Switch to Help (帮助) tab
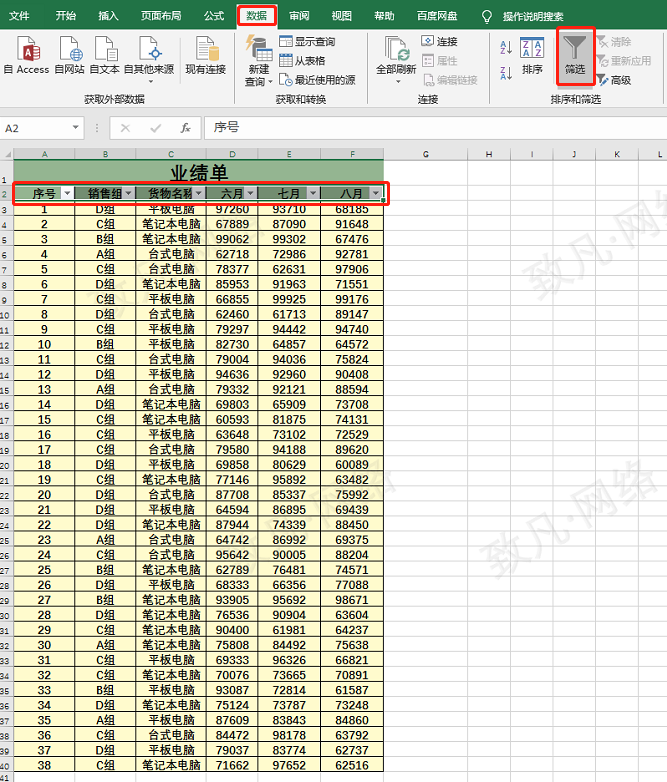 click(x=384, y=16)
